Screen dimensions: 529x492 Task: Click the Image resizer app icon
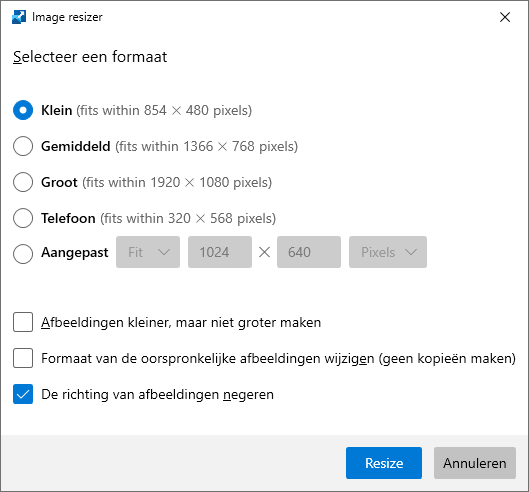pyautogui.click(x=19, y=17)
